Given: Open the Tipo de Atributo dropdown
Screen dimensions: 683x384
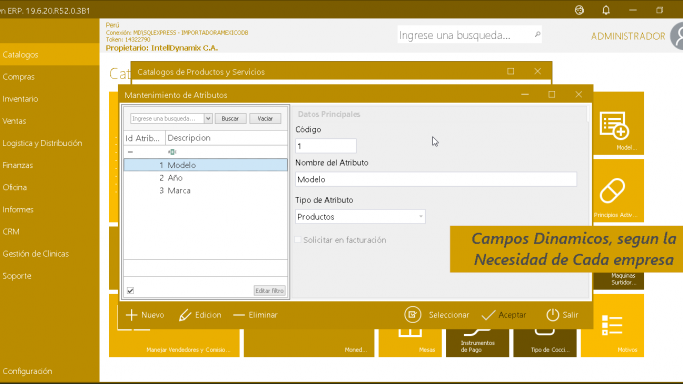Looking at the screenshot, I should [x=360, y=217].
